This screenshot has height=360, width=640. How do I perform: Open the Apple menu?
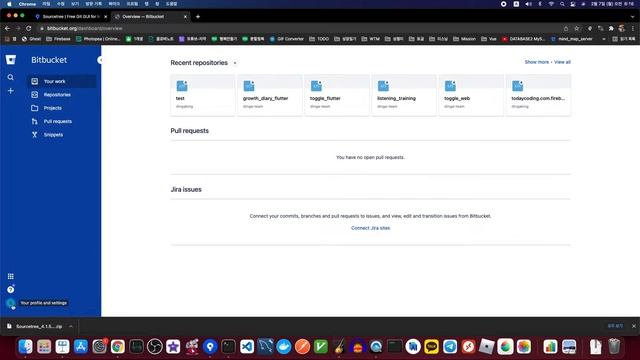point(9,4)
